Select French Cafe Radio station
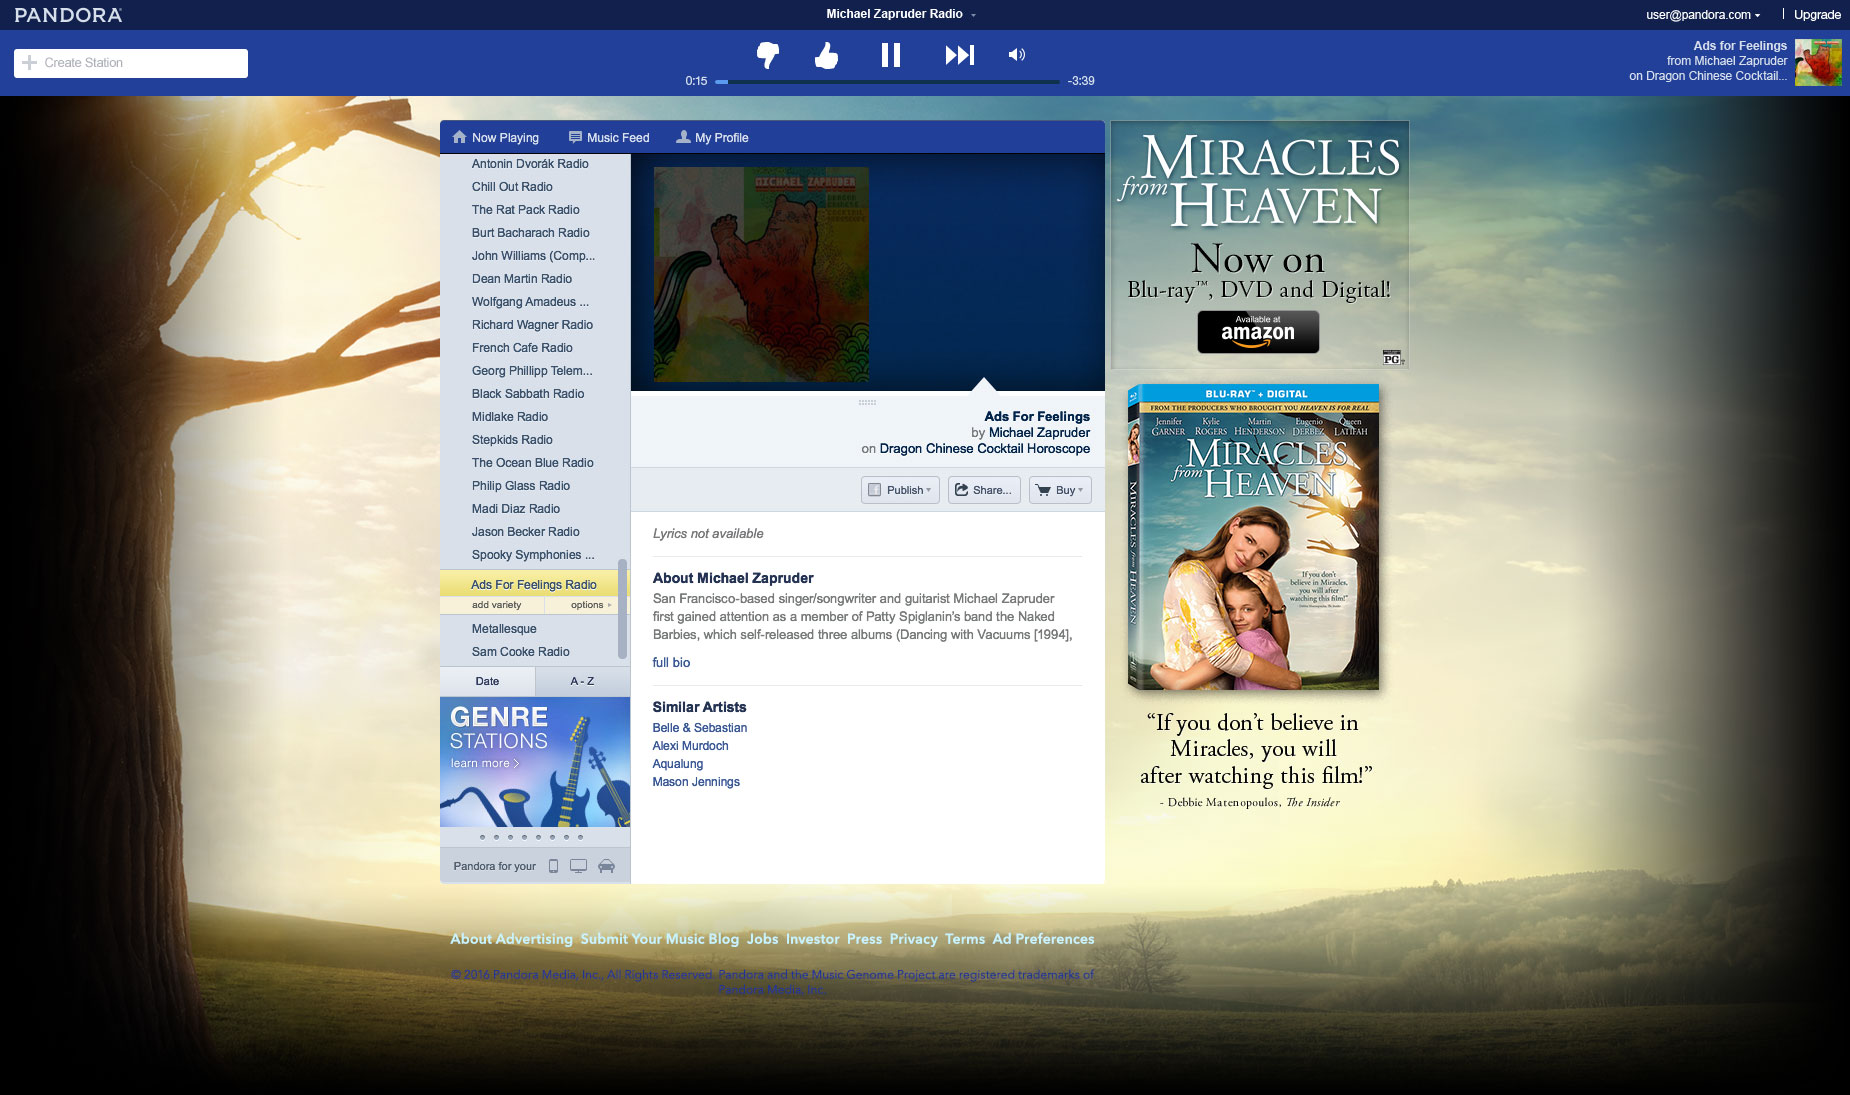The image size is (1850, 1095). click(522, 348)
